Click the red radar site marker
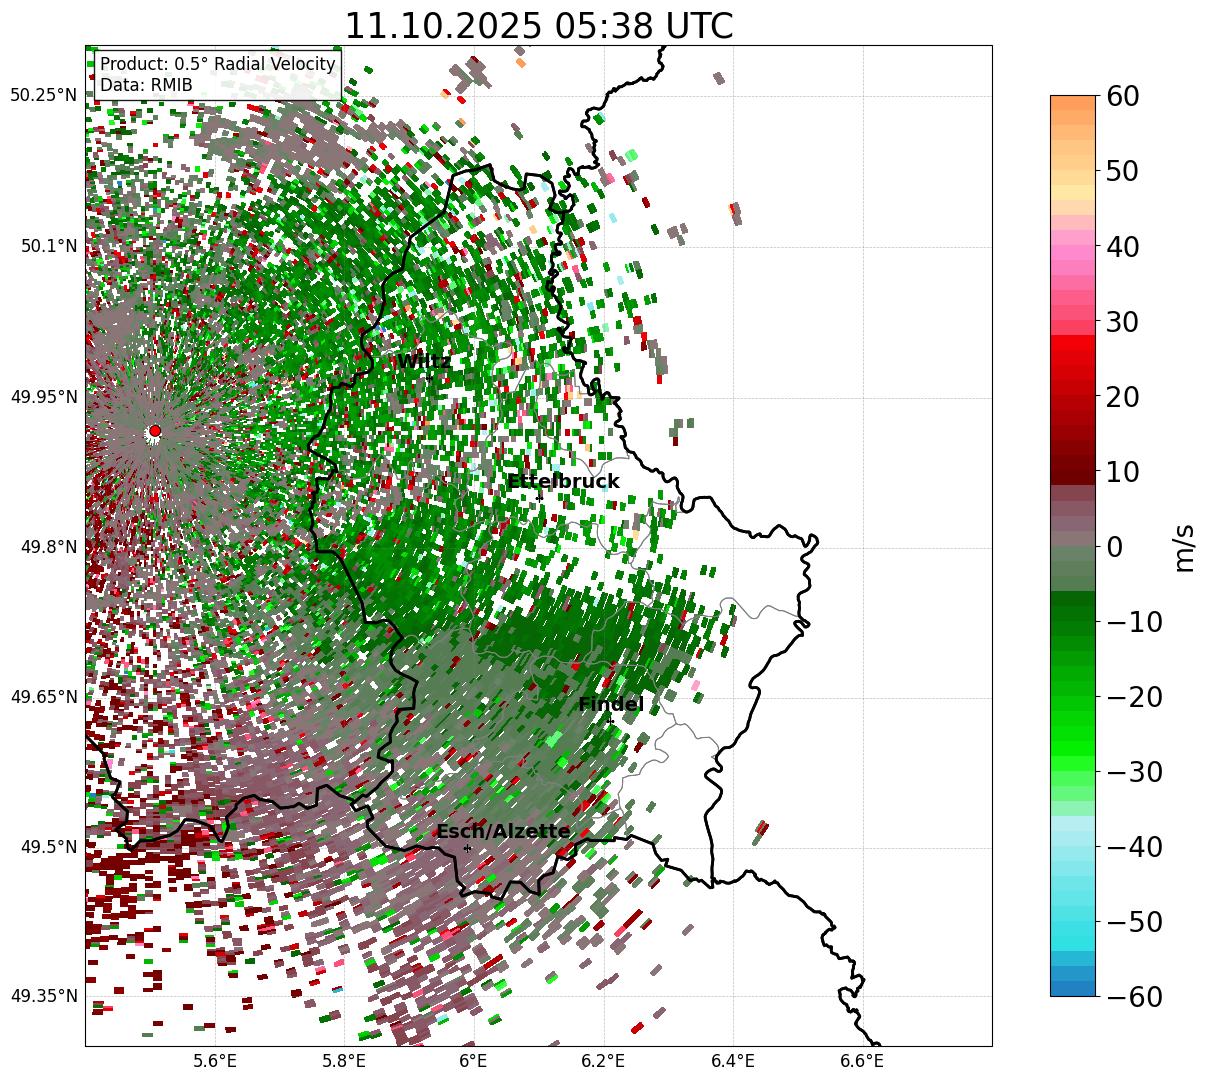 tap(155, 431)
